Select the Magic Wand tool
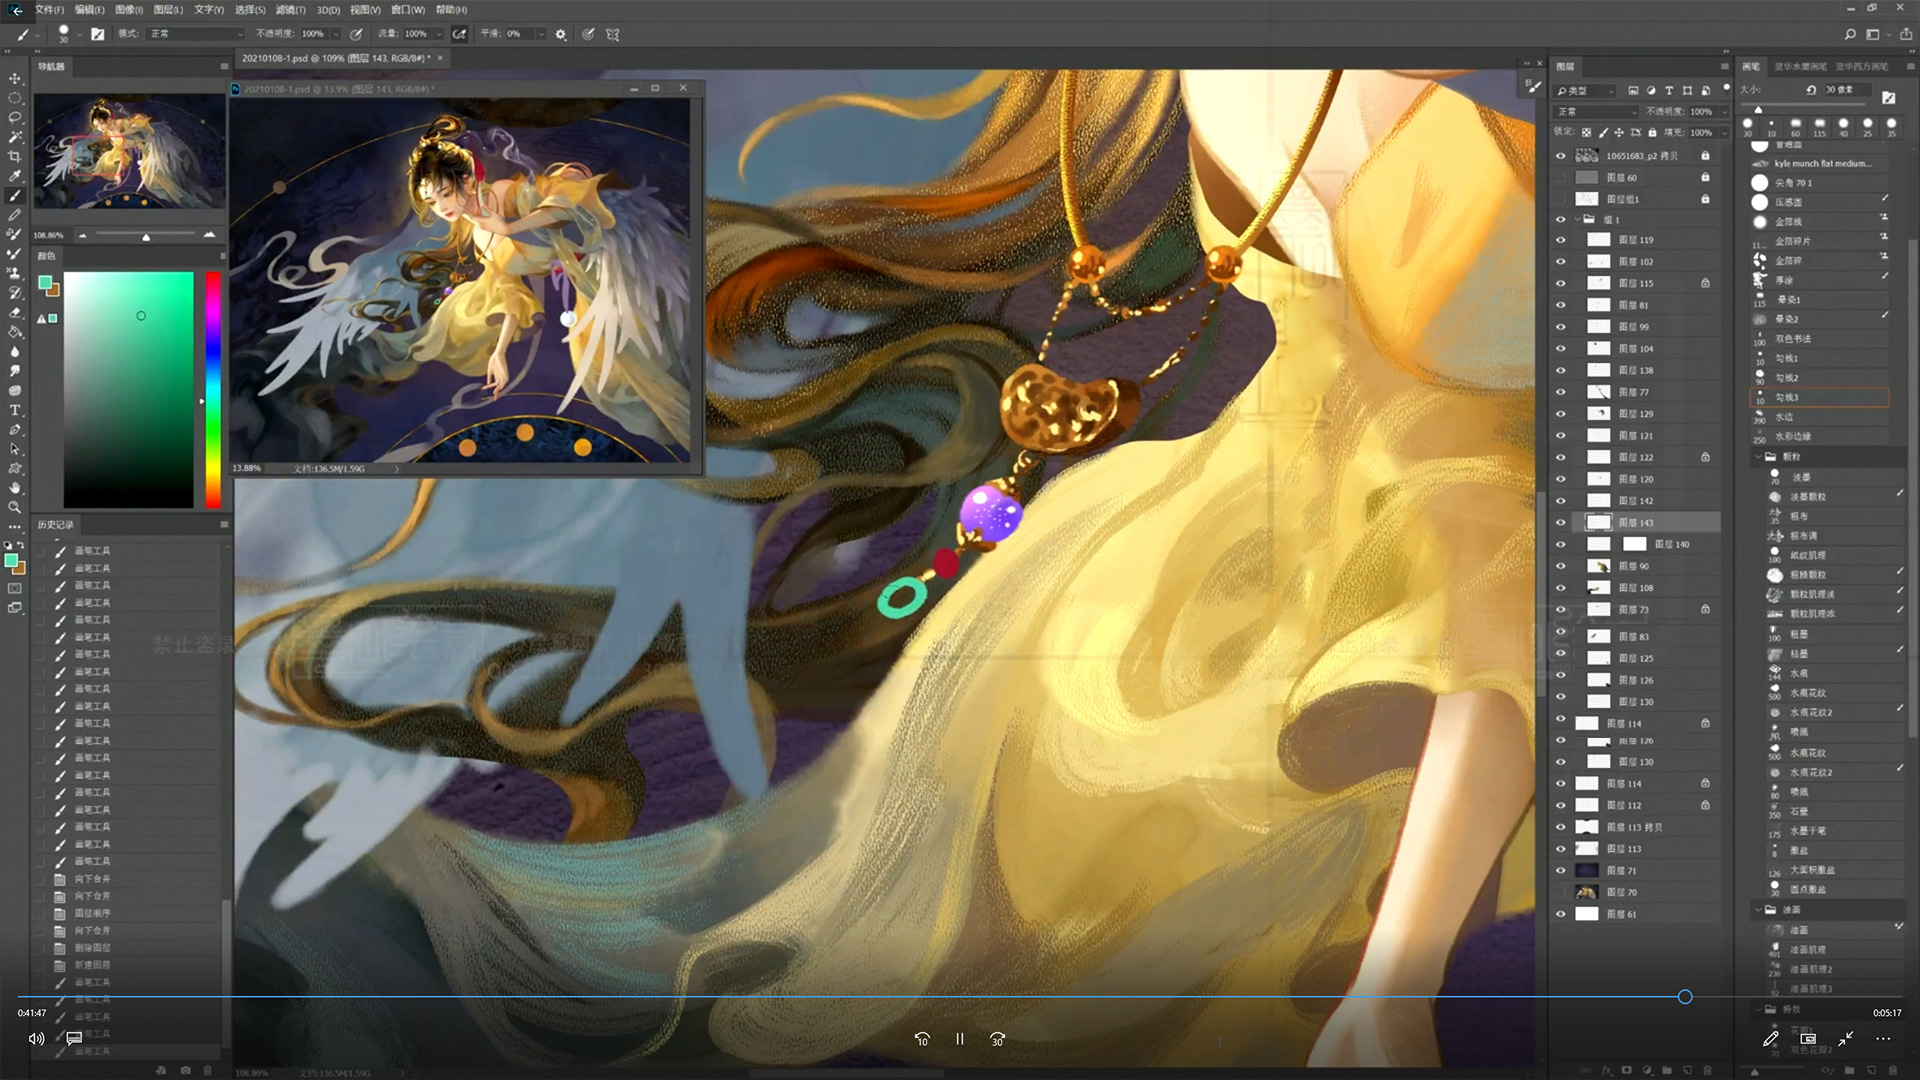This screenshot has height=1080, width=1920. pos(15,137)
